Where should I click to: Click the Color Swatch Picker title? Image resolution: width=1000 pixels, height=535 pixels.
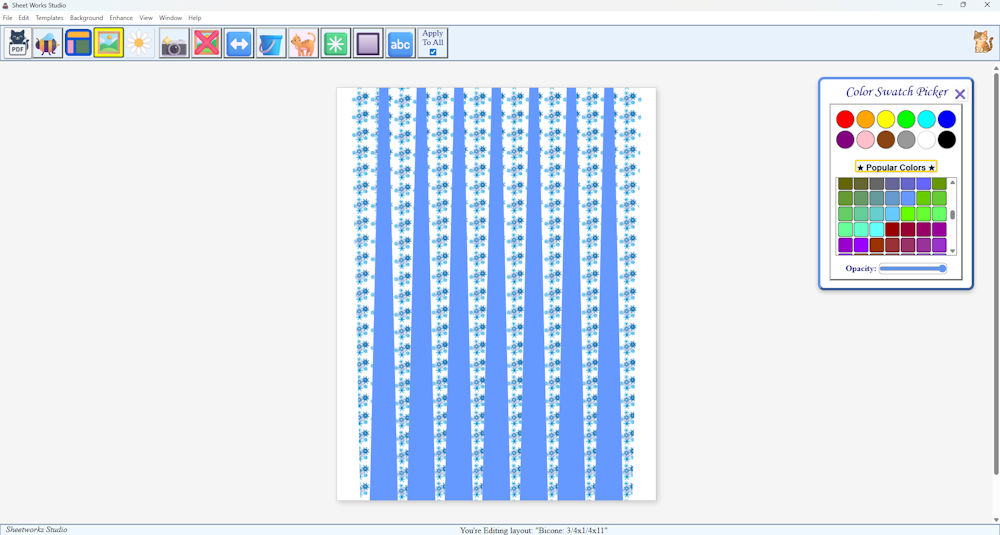[897, 92]
